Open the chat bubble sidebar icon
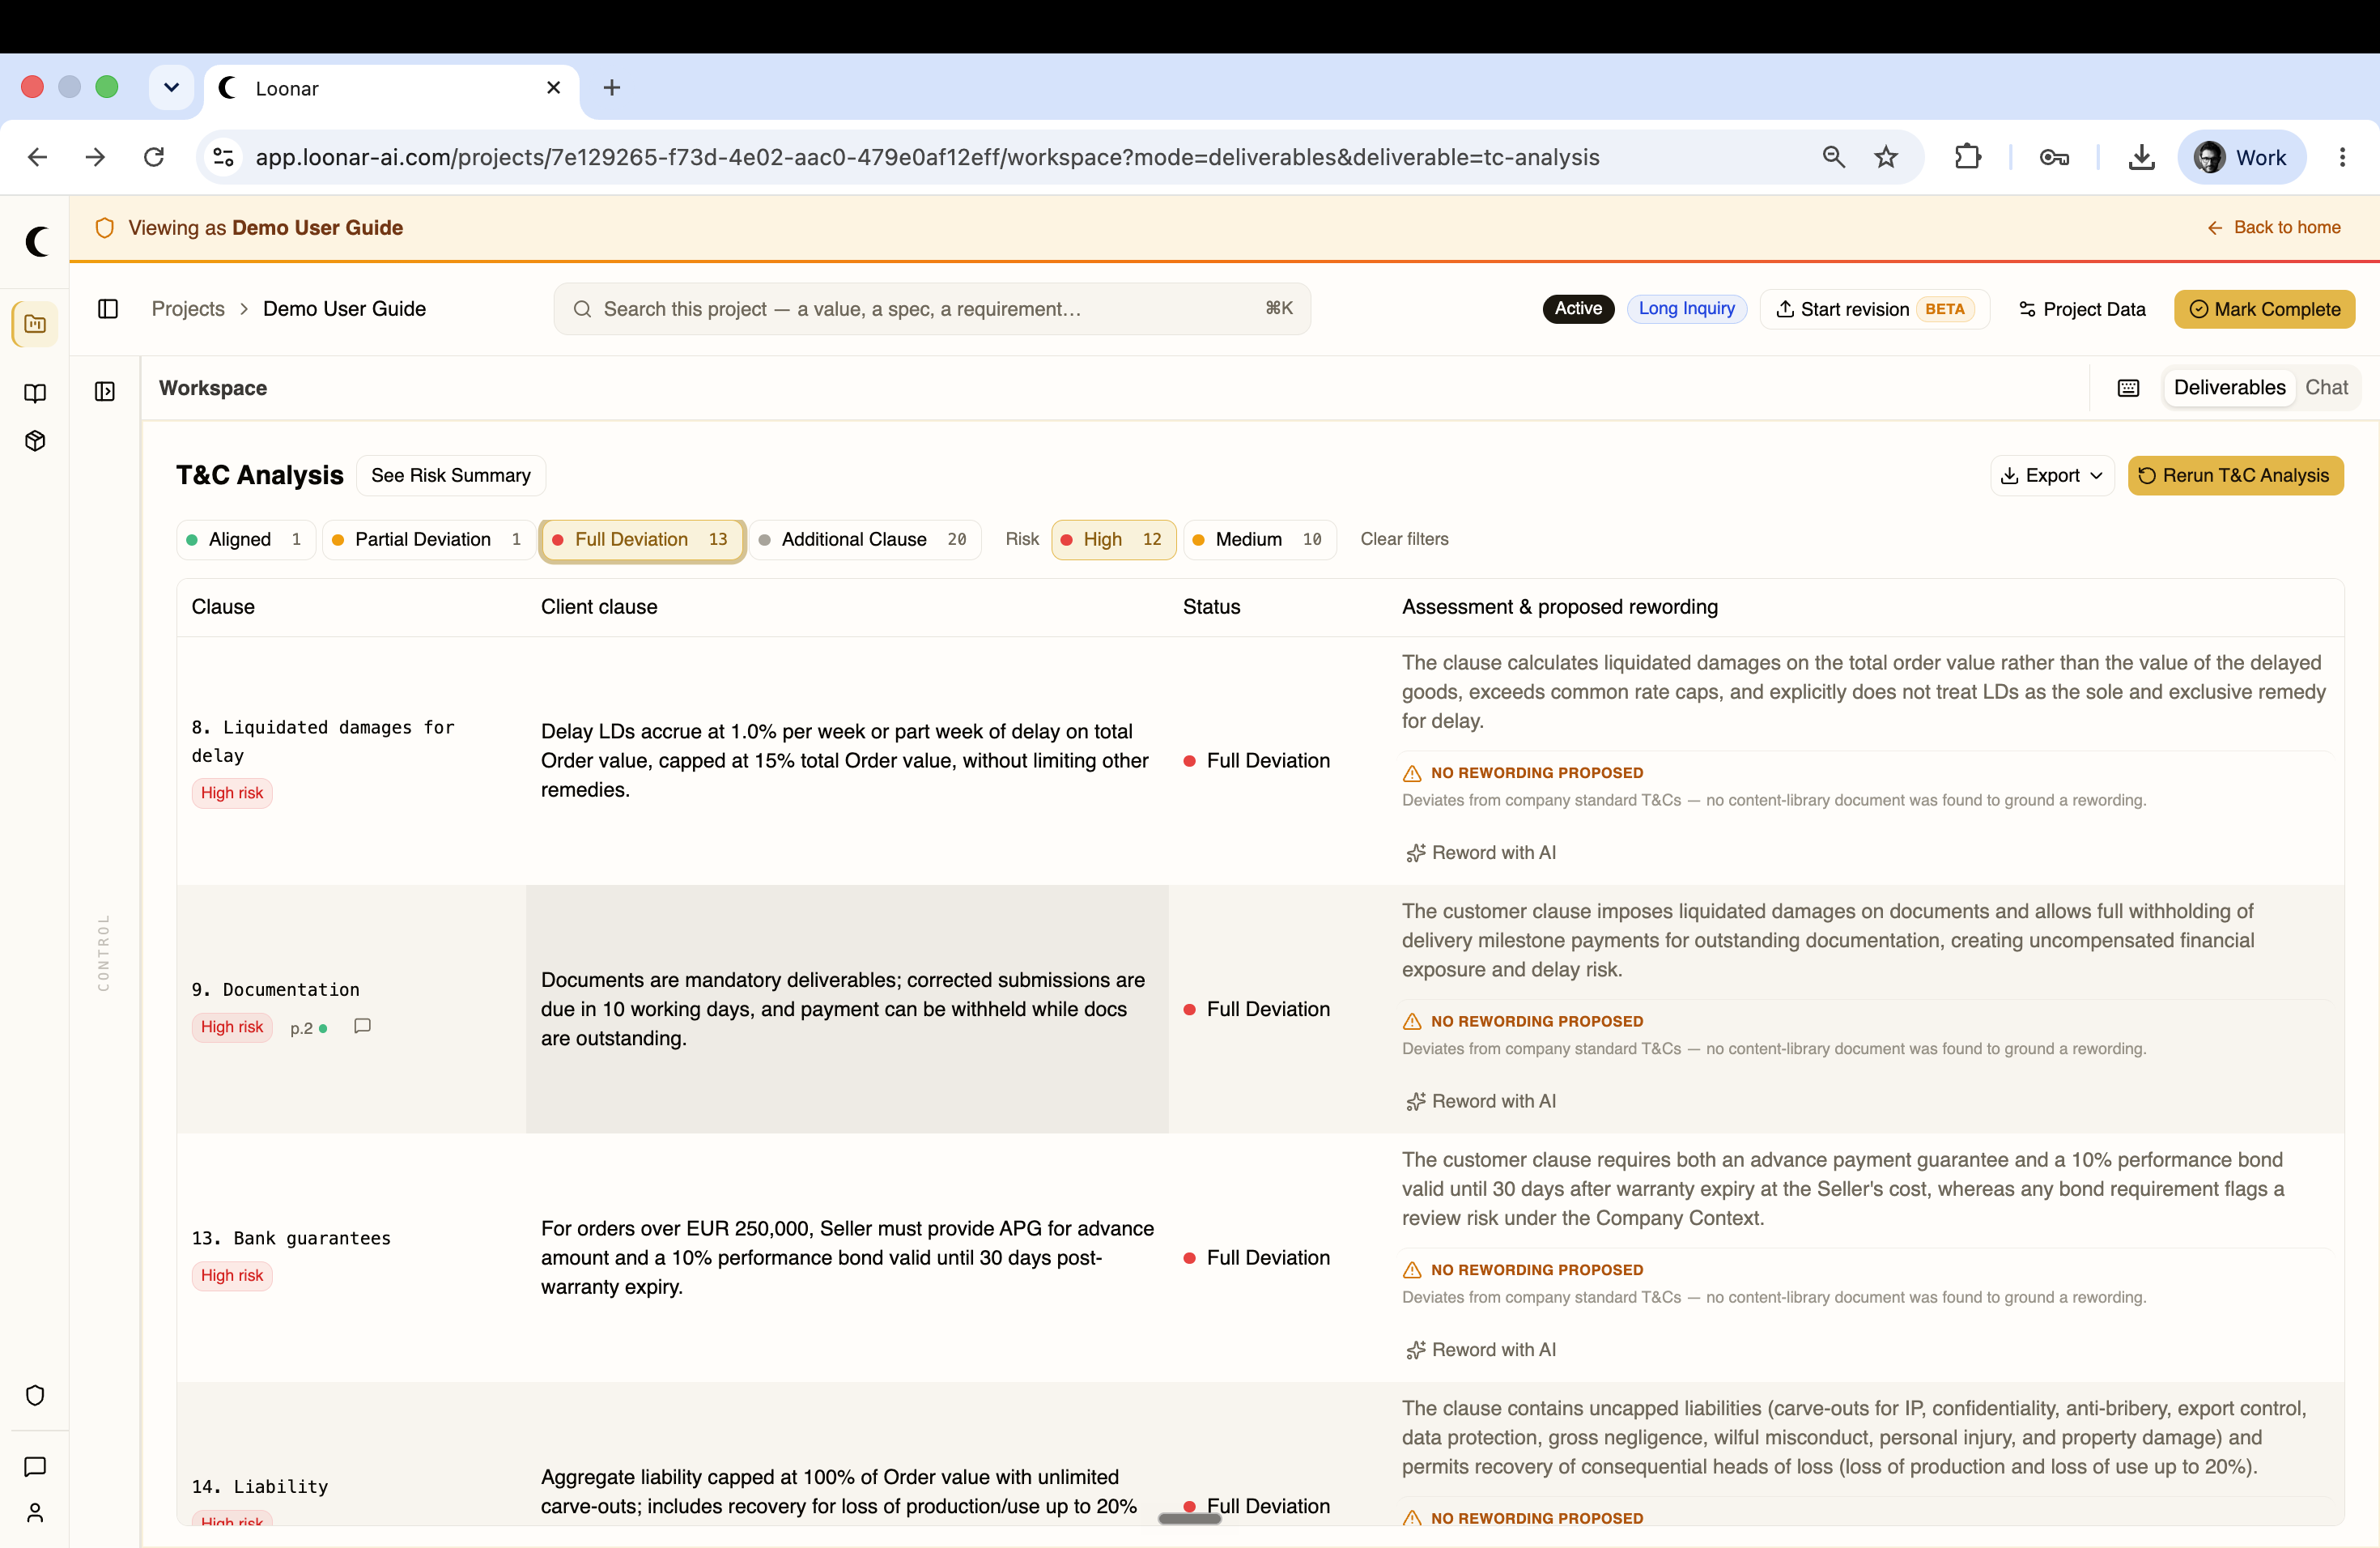 pos(35,1467)
